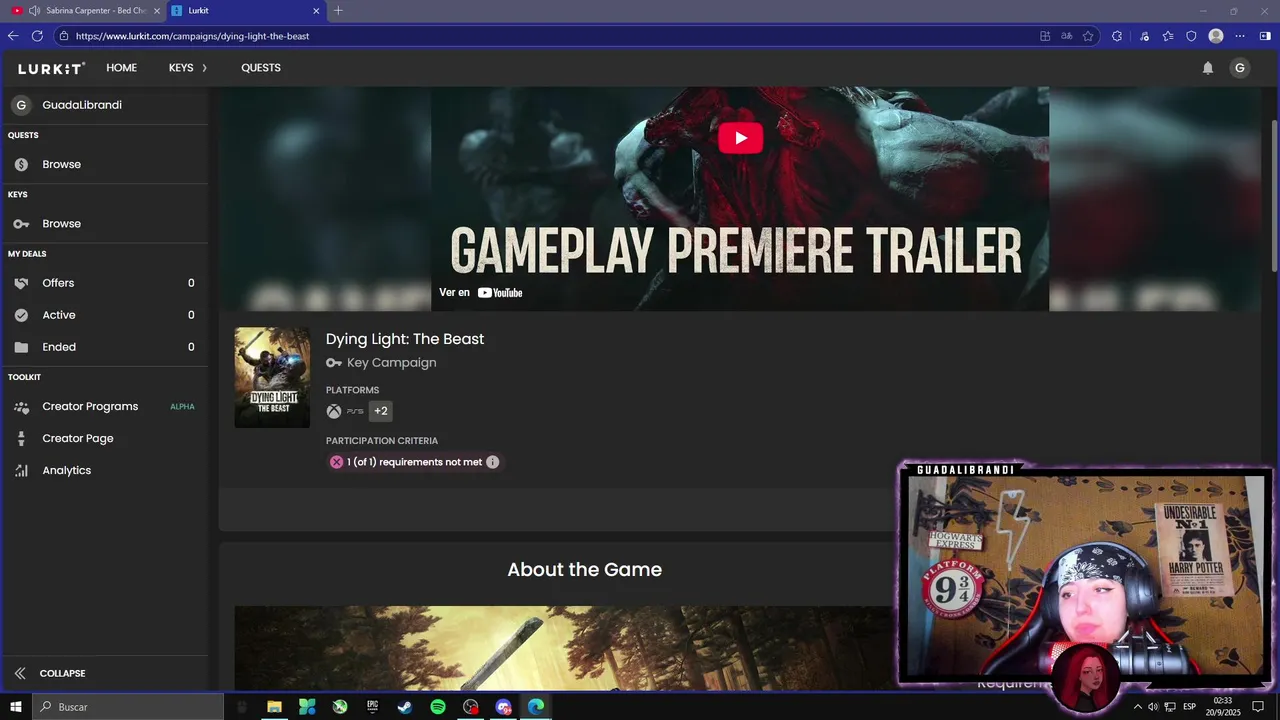Open Spotify from taskbar

(x=438, y=707)
